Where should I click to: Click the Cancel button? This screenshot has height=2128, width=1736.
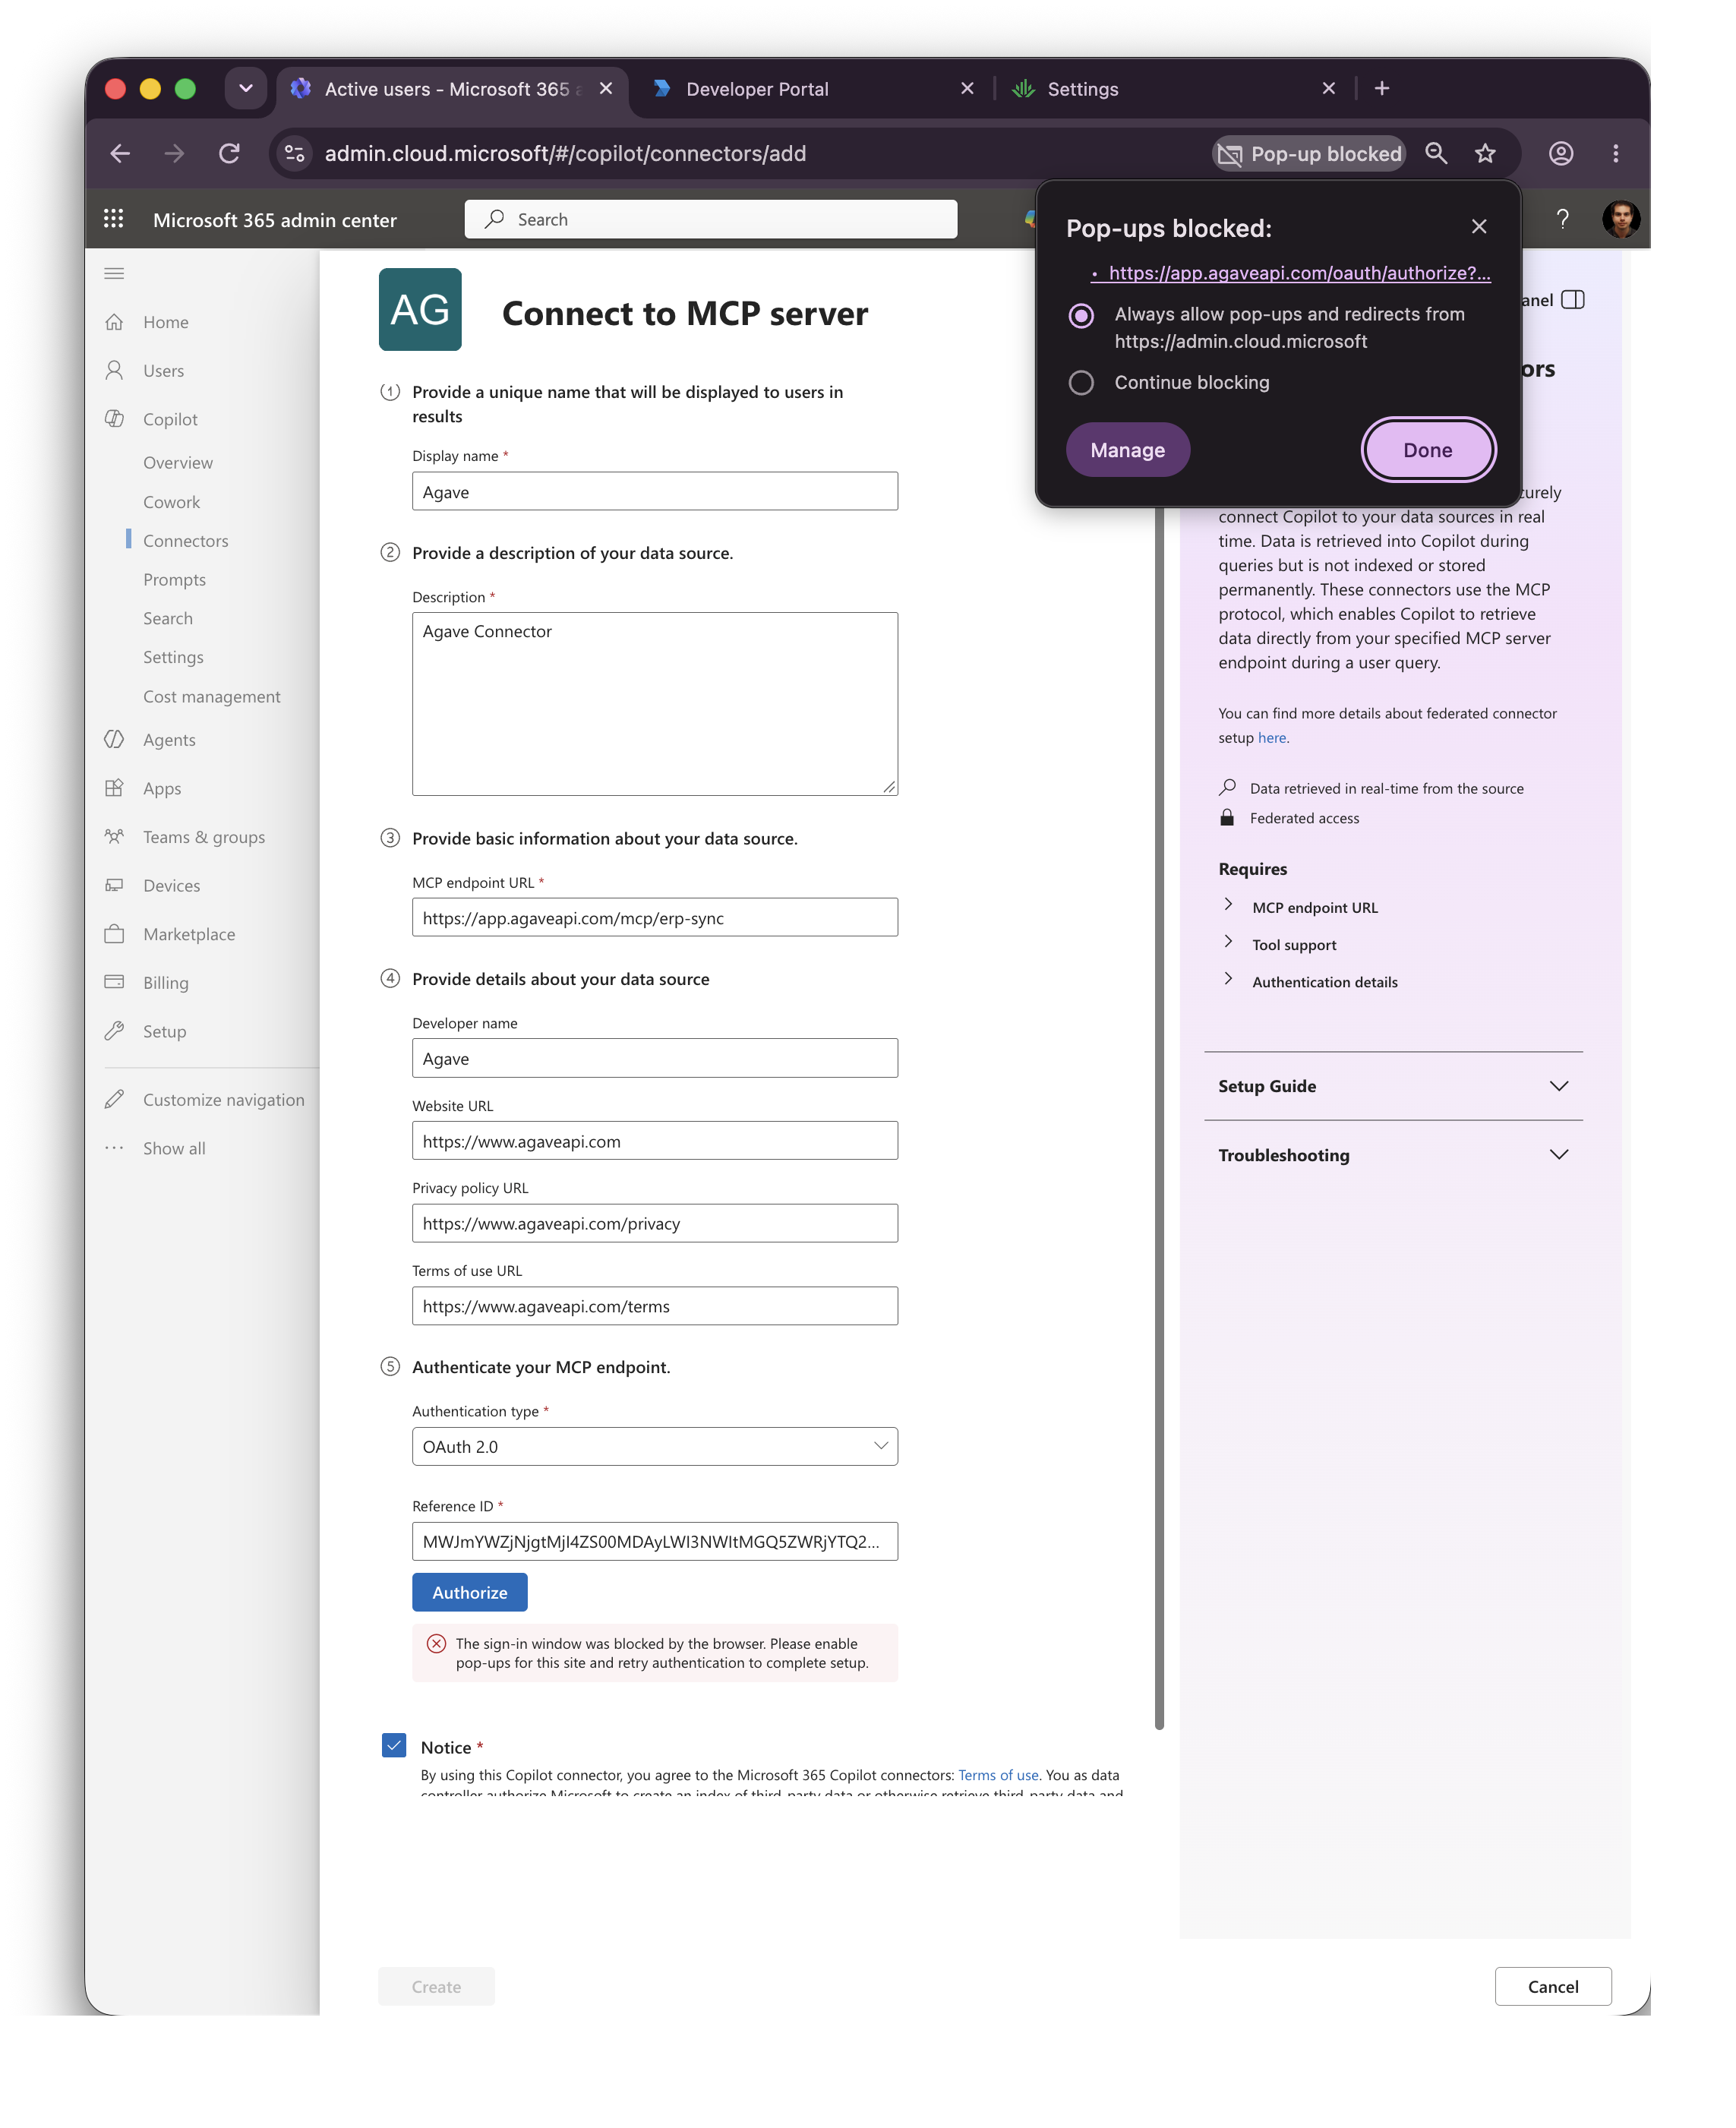pyautogui.click(x=1552, y=1987)
